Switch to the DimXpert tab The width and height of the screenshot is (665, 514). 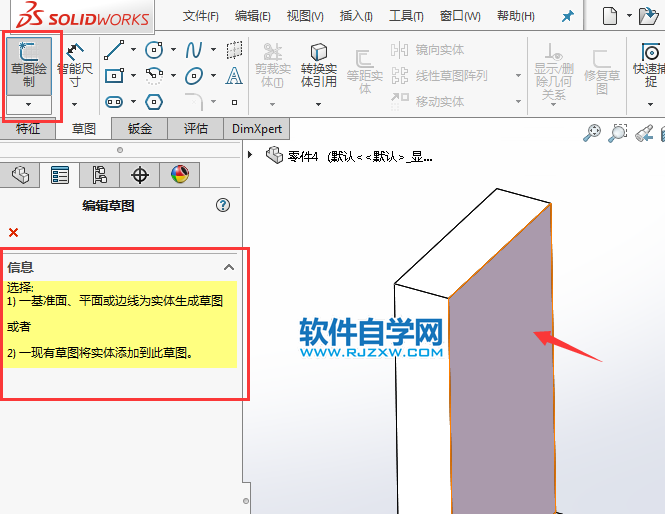coord(257,128)
